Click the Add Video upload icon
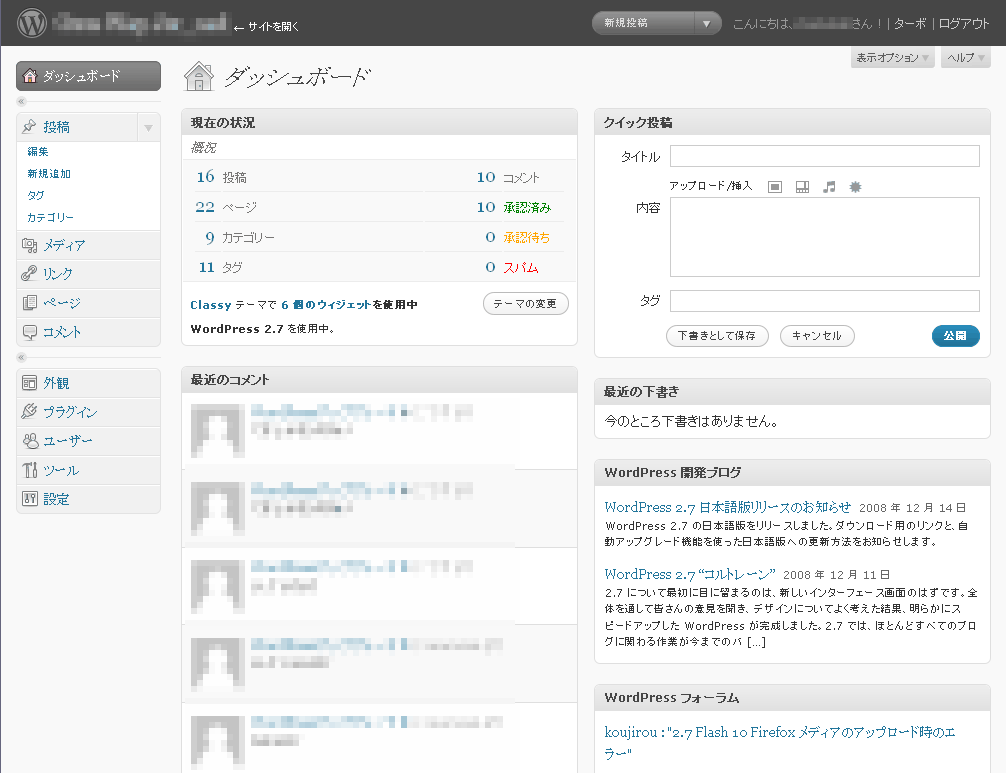1006x773 pixels. tap(802, 187)
